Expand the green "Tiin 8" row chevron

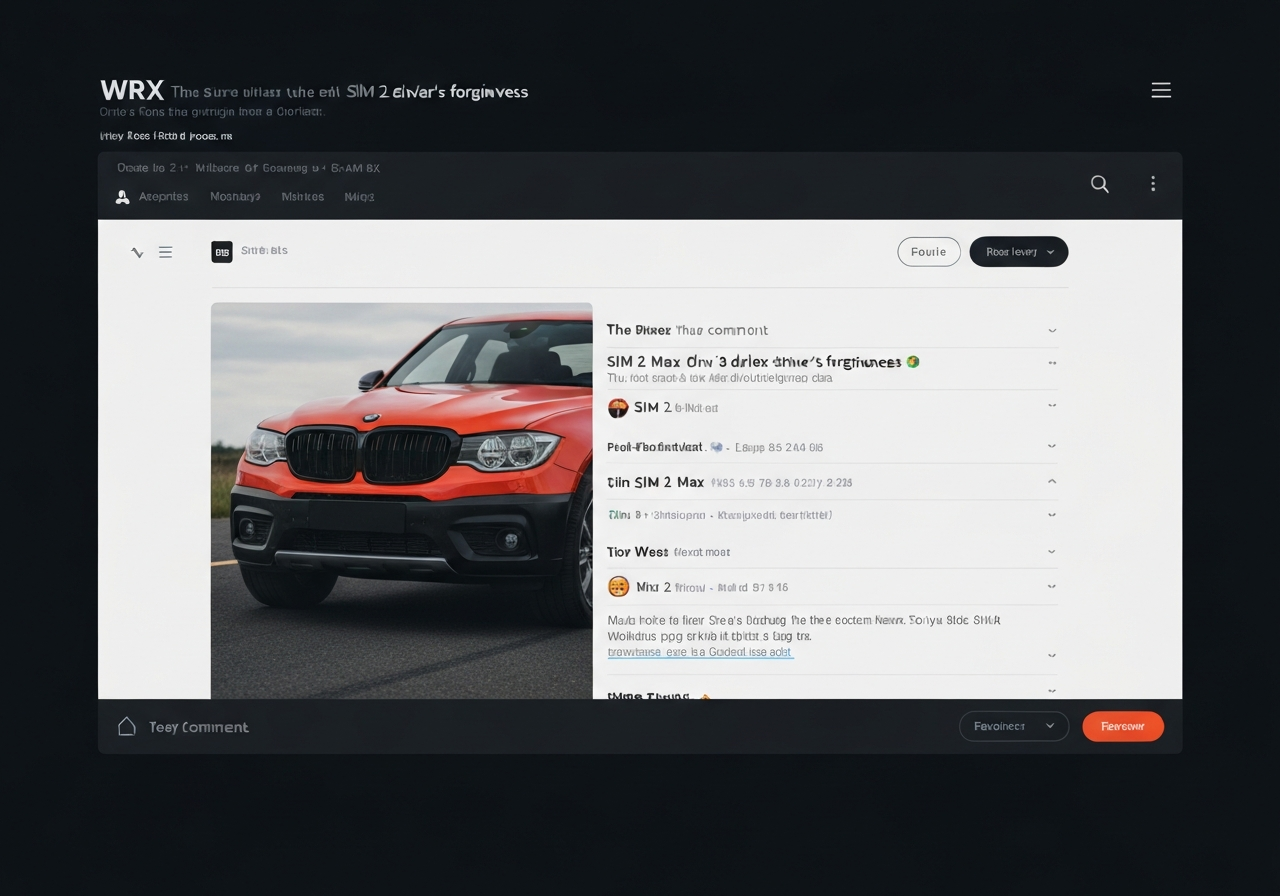tap(1052, 515)
